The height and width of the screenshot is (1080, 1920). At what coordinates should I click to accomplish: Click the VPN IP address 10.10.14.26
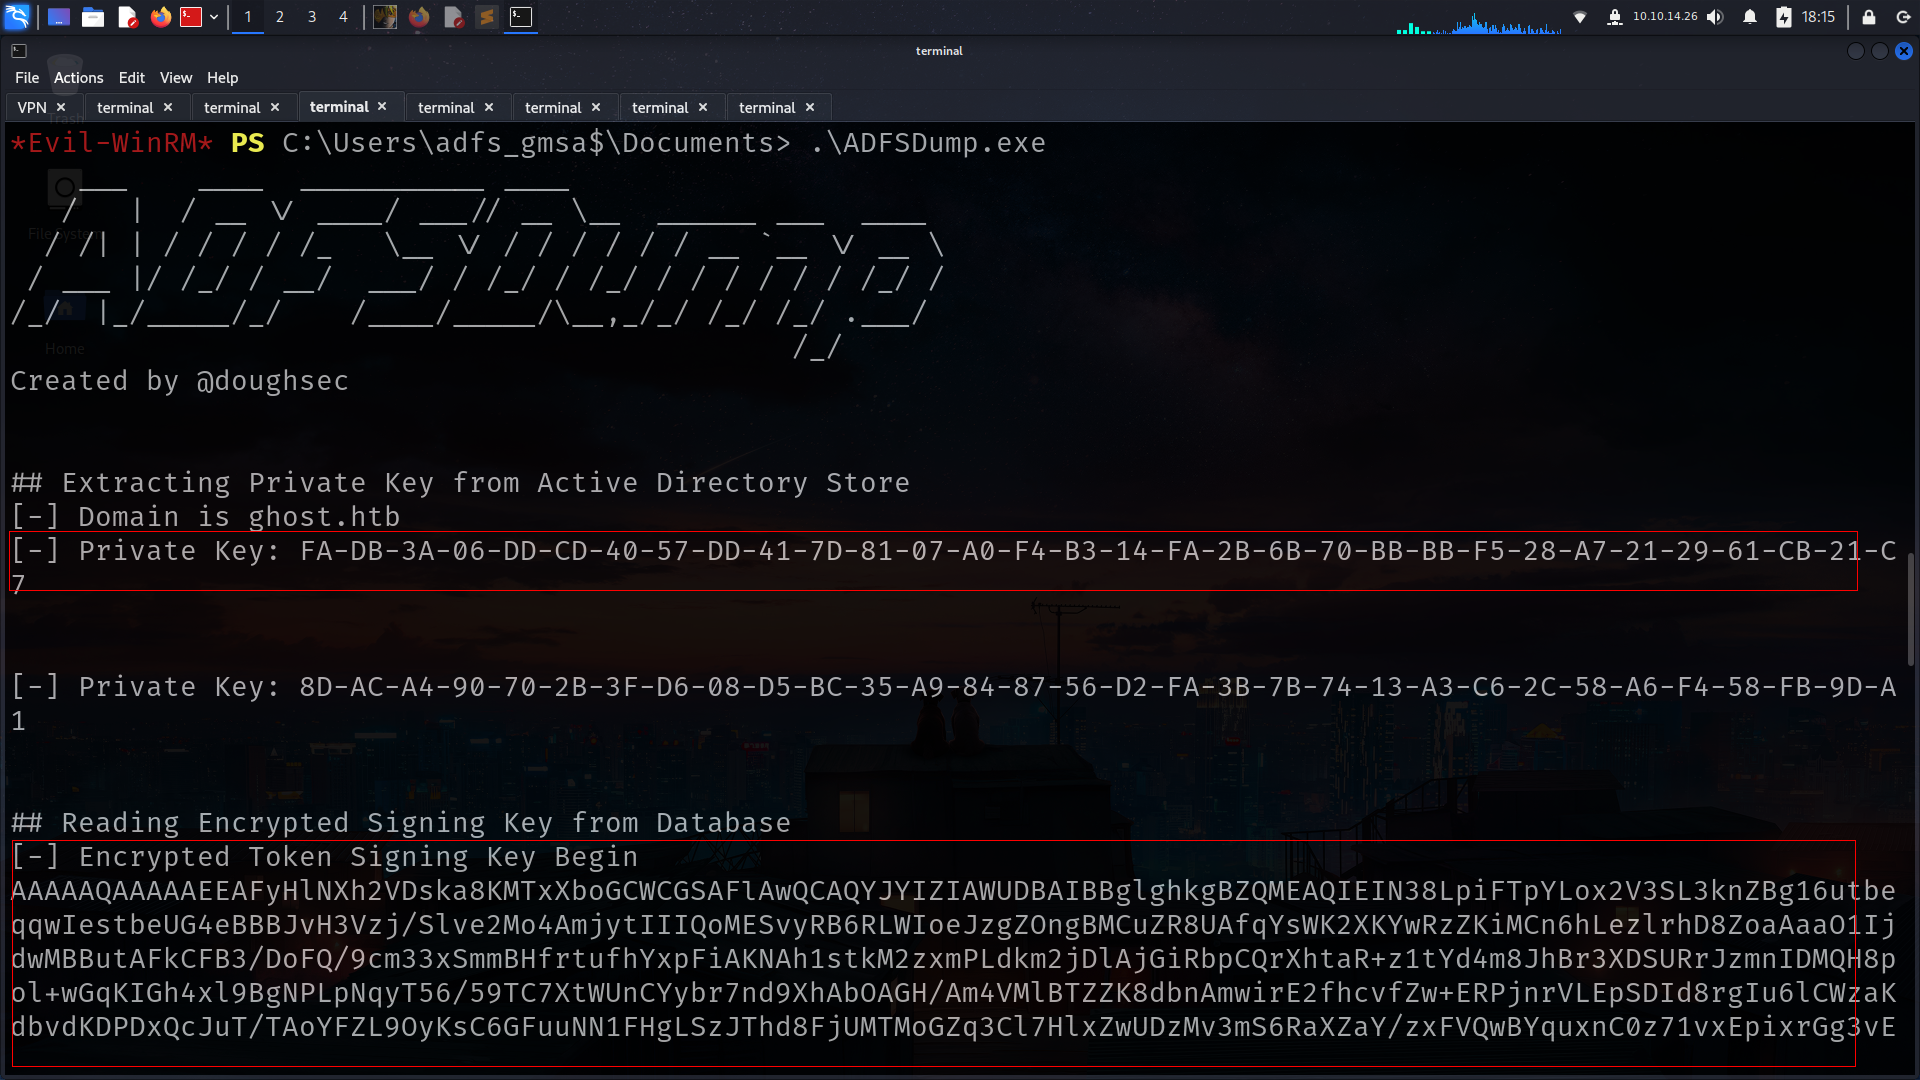1665,16
